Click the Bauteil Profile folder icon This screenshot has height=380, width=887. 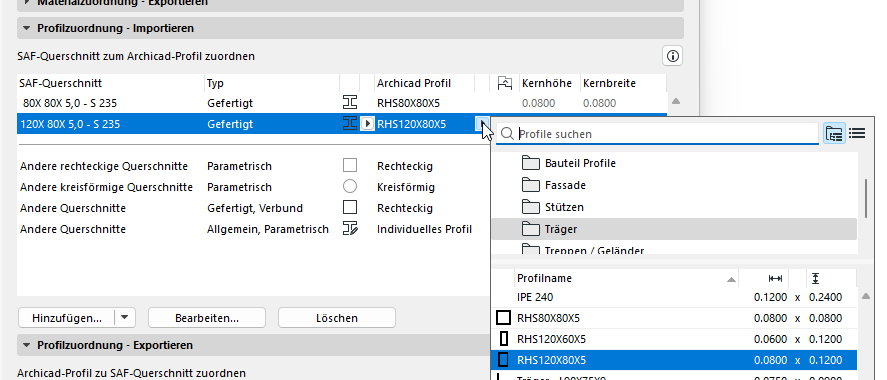click(x=531, y=163)
